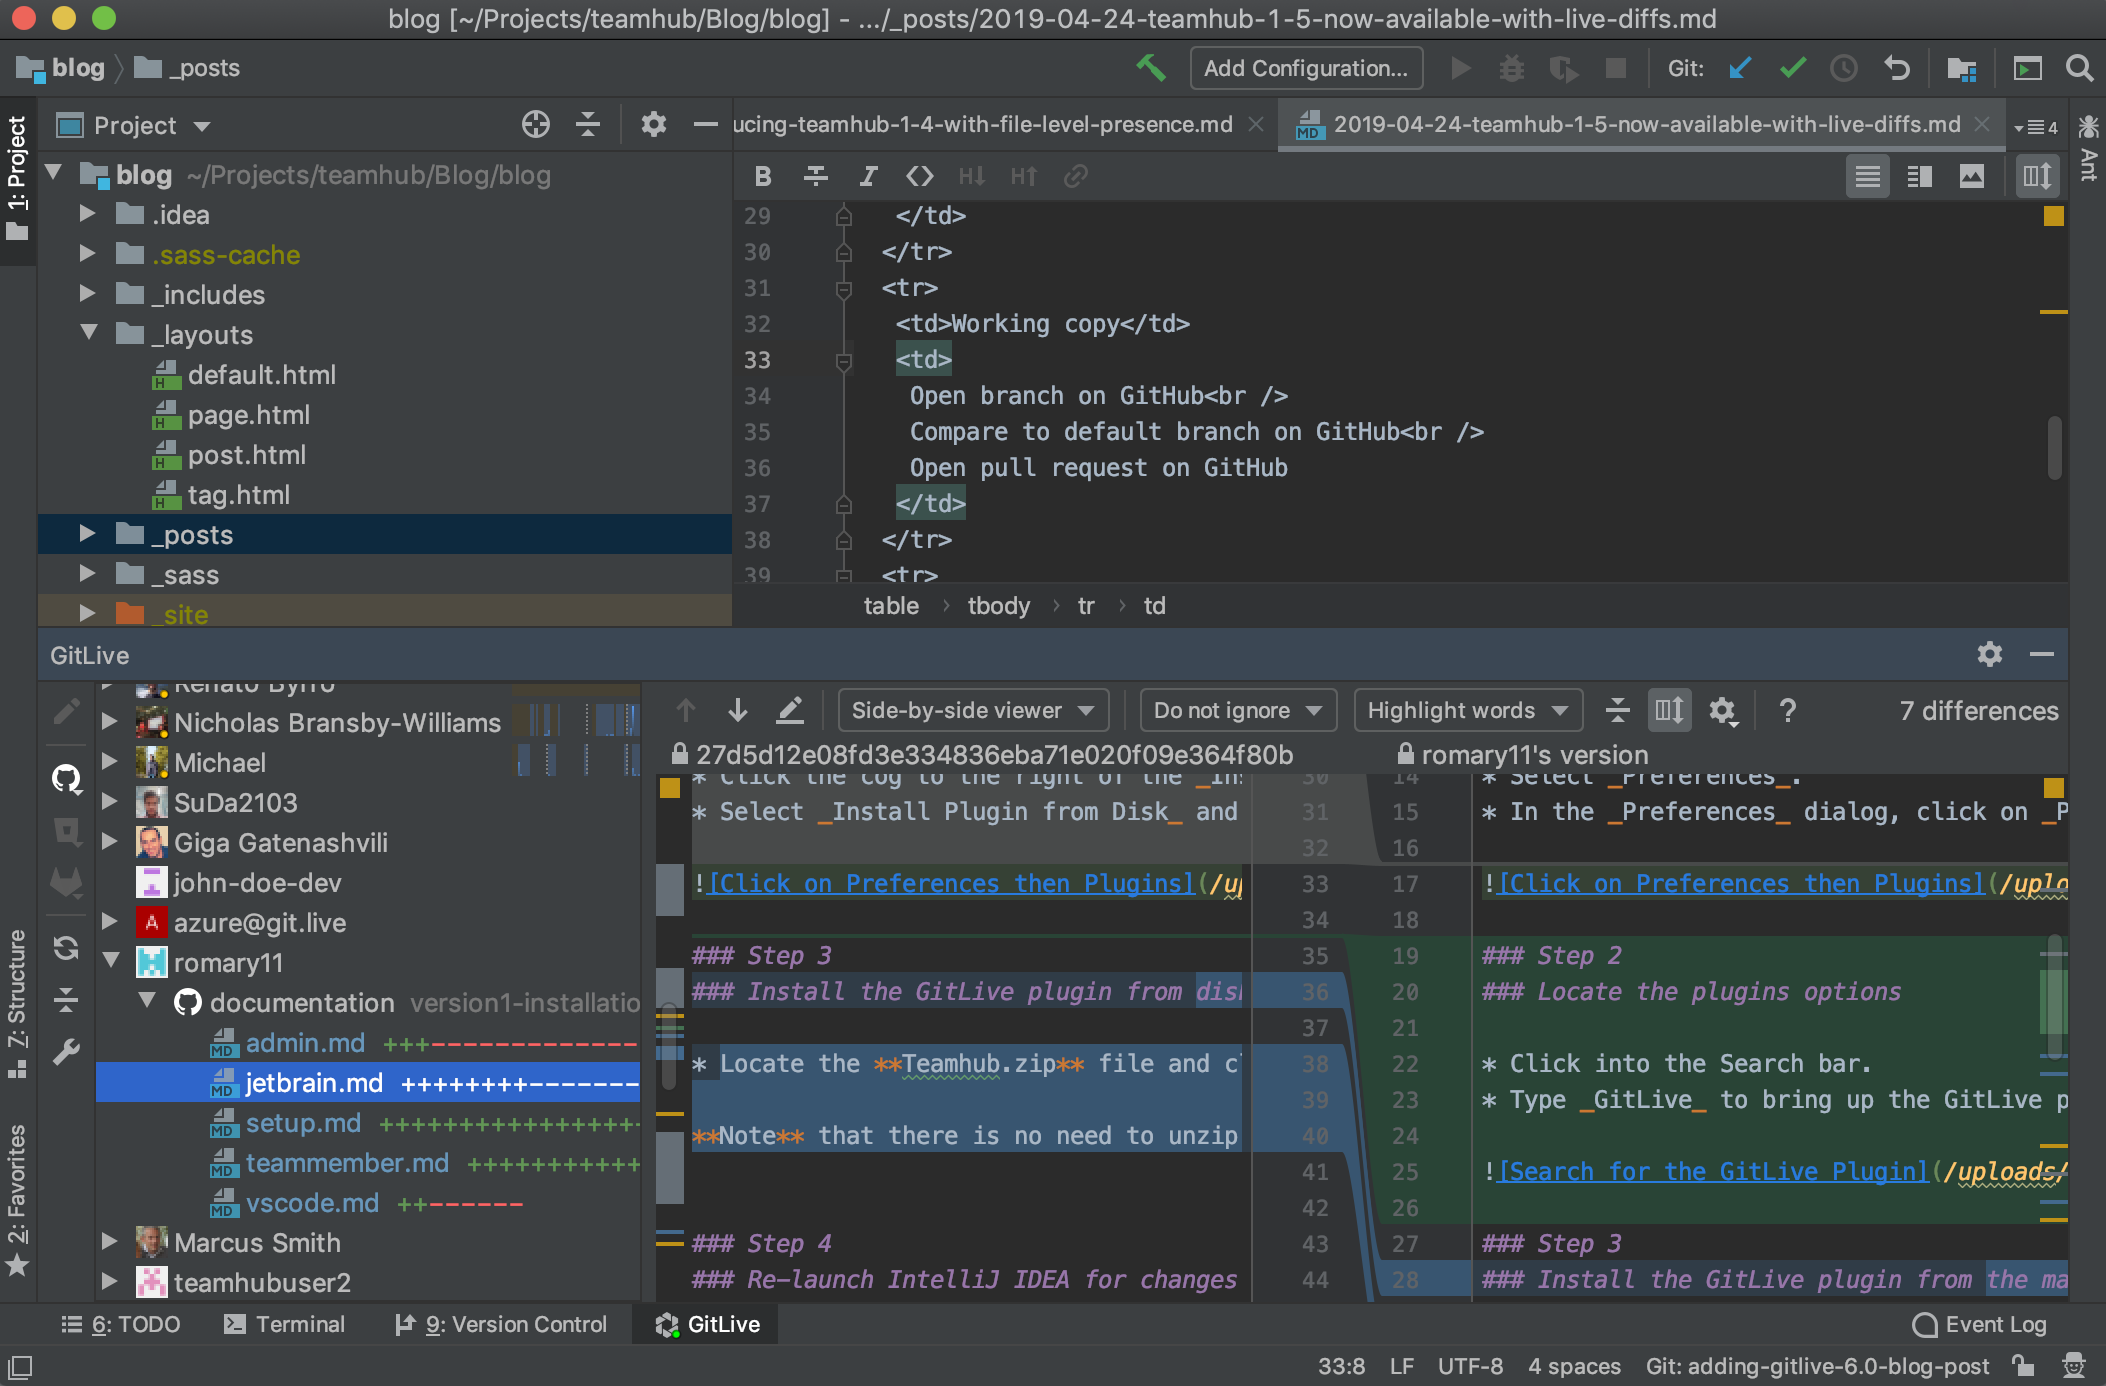Screen dimensions: 2106x1386
Task: Click the Italic formatting icon
Action: point(868,176)
